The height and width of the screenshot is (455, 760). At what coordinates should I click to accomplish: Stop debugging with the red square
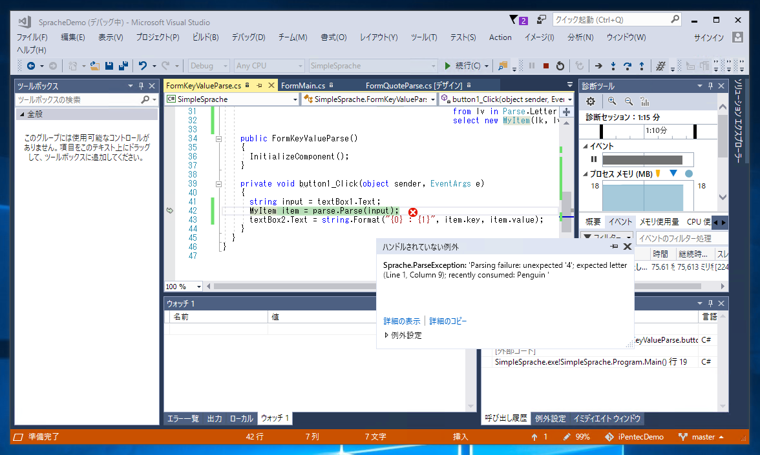coord(546,66)
